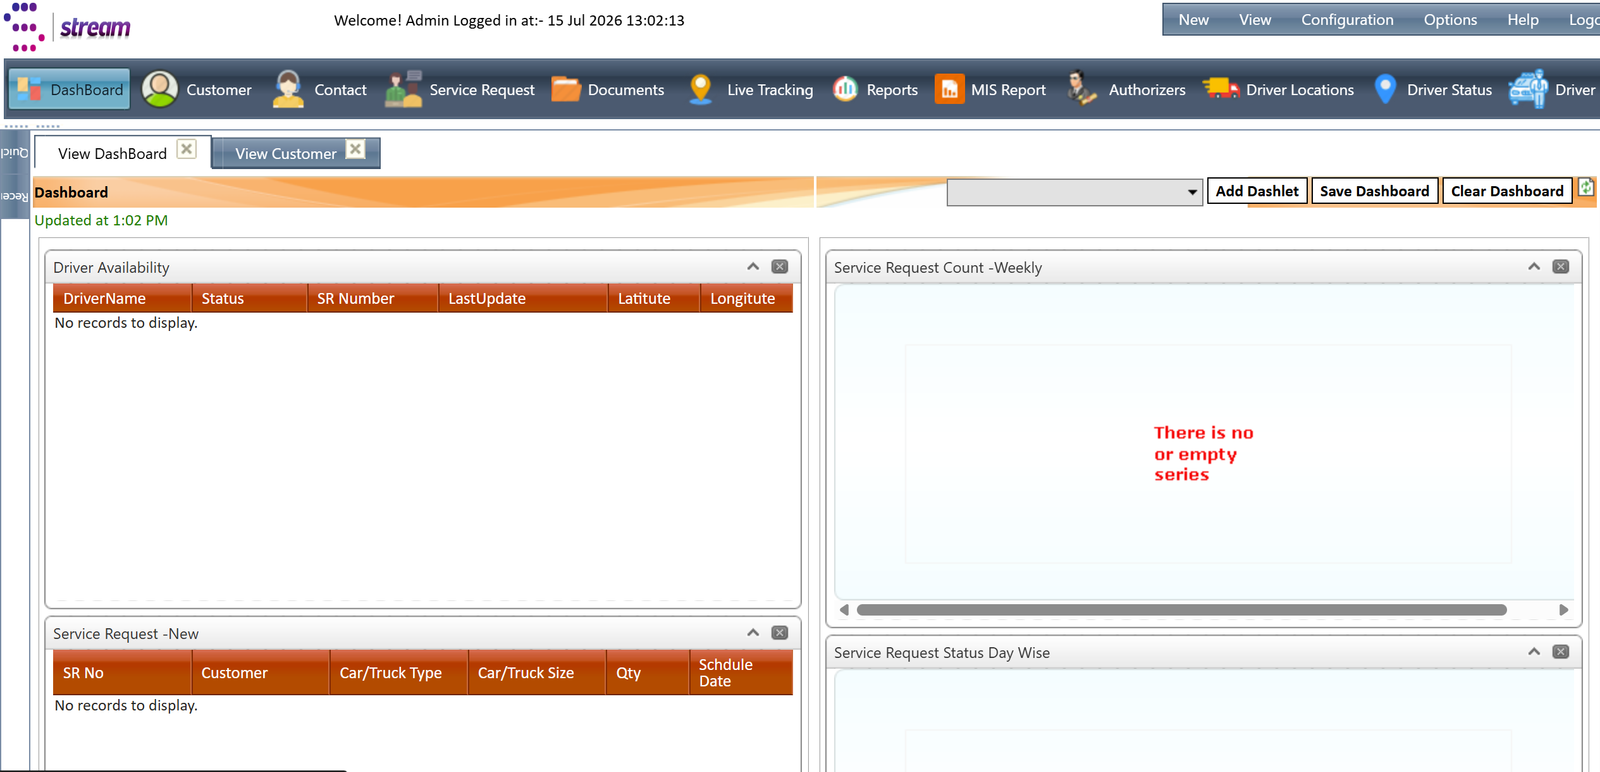The height and width of the screenshot is (772, 1600).
Task: Sort by Car/Truck Size column header
Action: tap(537, 673)
